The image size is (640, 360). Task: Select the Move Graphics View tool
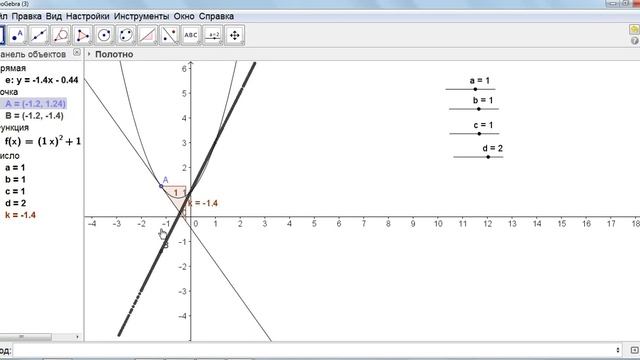pos(234,35)
